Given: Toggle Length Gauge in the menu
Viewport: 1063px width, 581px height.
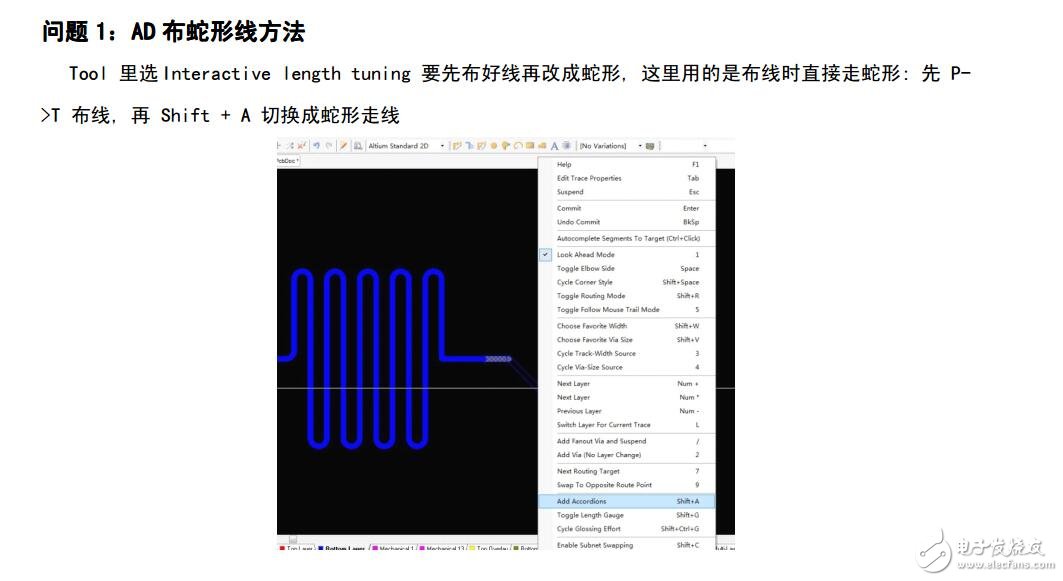Looking at the screenshot, I should click(590, 515).
